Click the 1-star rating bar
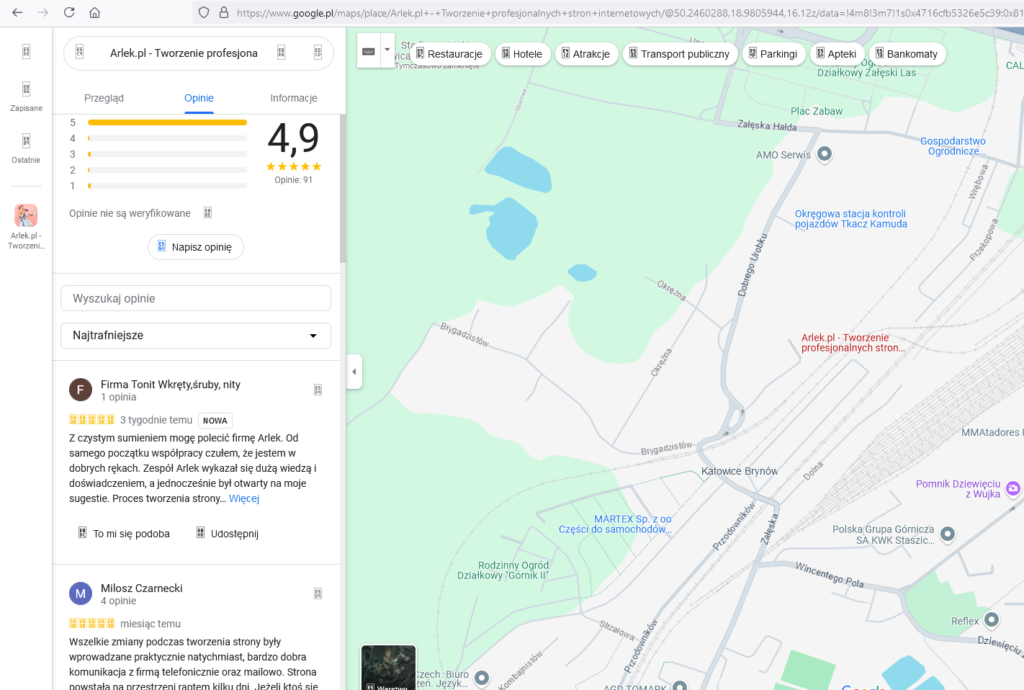Viewport: 1024px width, 690px height. (x=167, y=186)
